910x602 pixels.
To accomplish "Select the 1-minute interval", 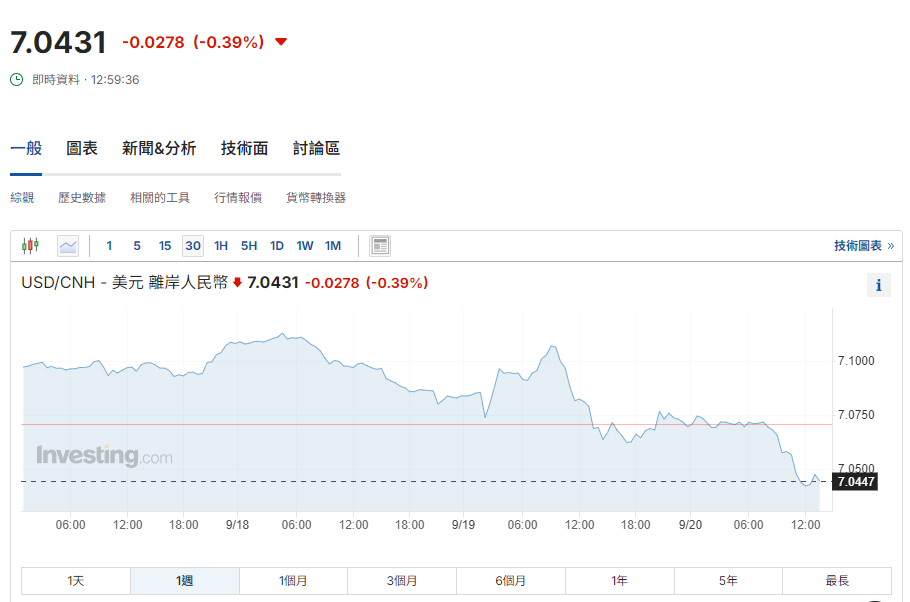I will (109, 246).
